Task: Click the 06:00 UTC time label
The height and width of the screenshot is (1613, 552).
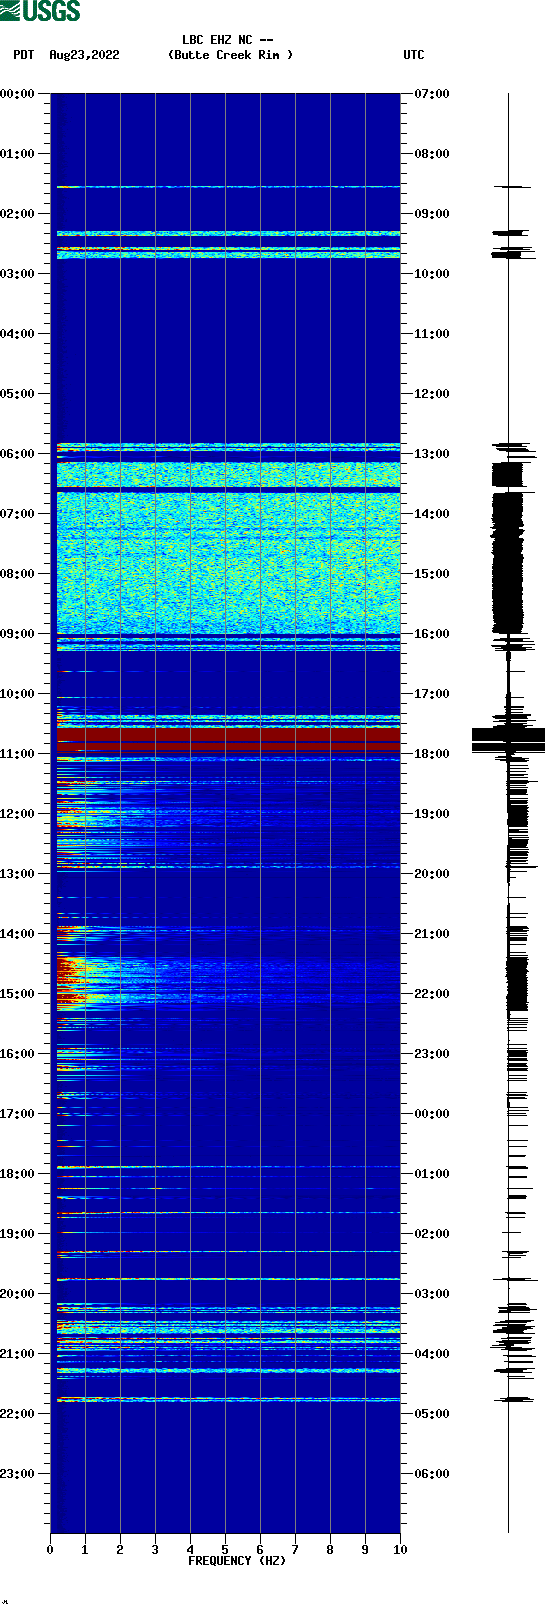Action: (x=432, y=1474)
